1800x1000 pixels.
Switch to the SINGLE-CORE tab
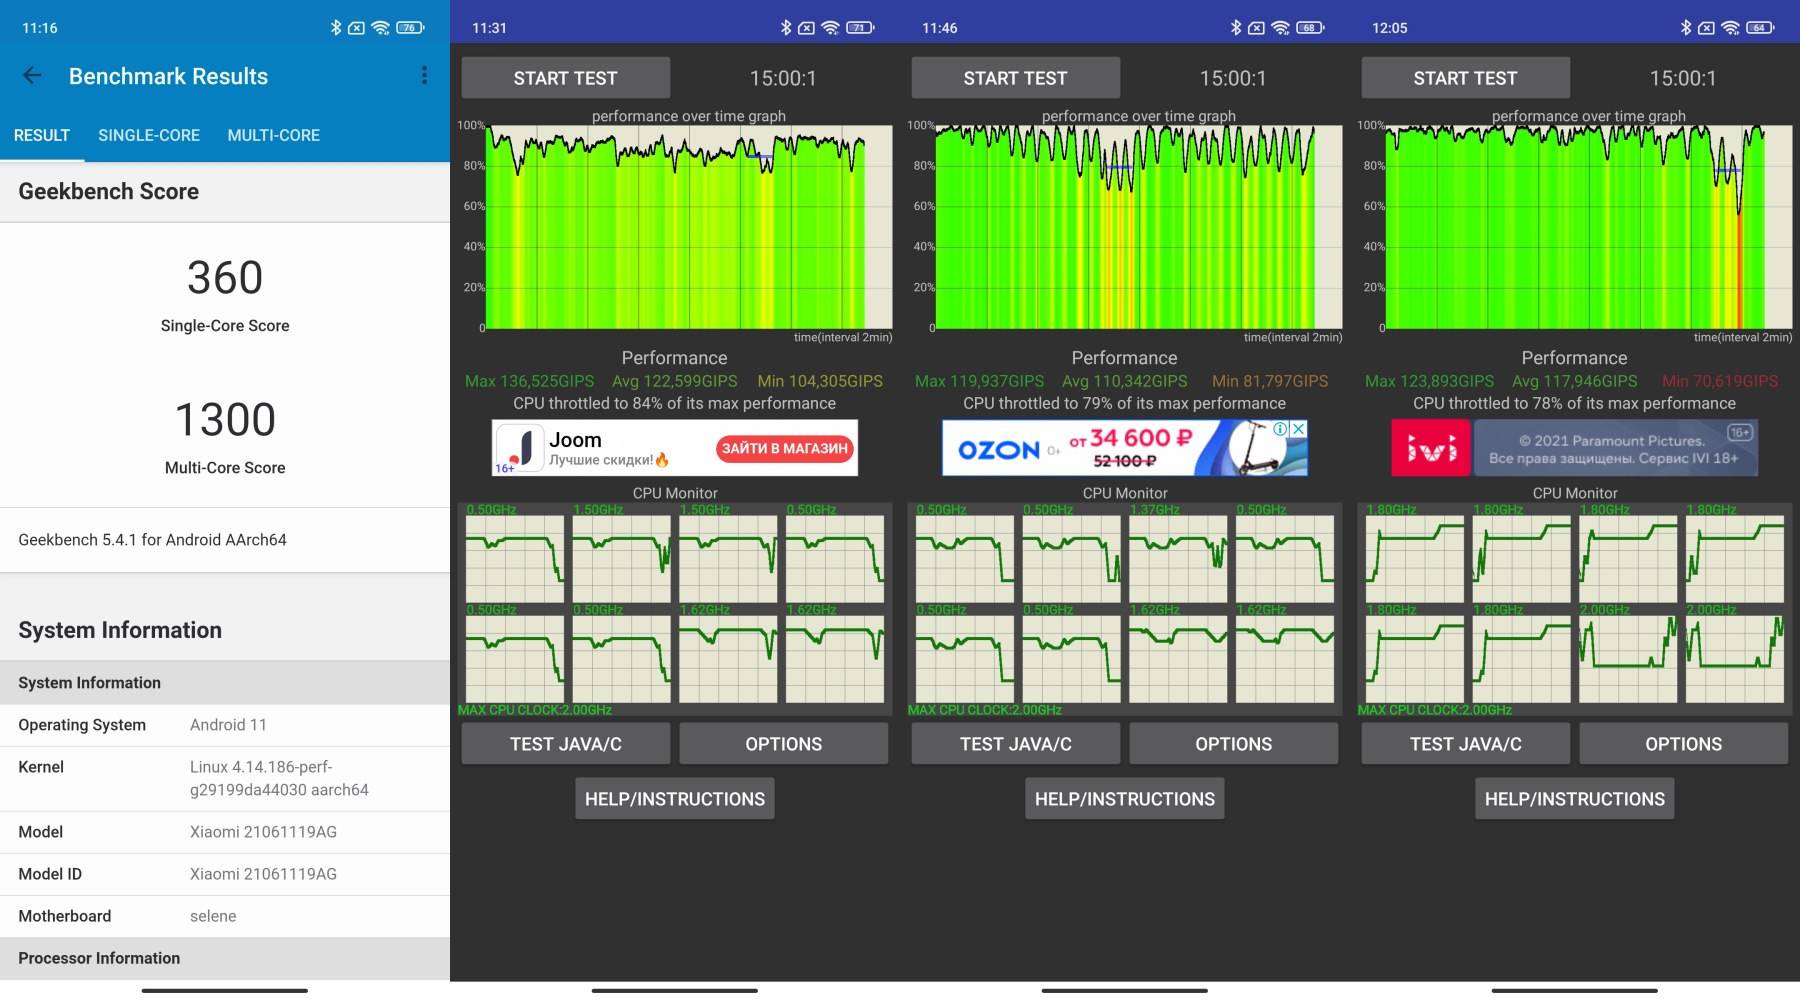(x=149, y=135)
